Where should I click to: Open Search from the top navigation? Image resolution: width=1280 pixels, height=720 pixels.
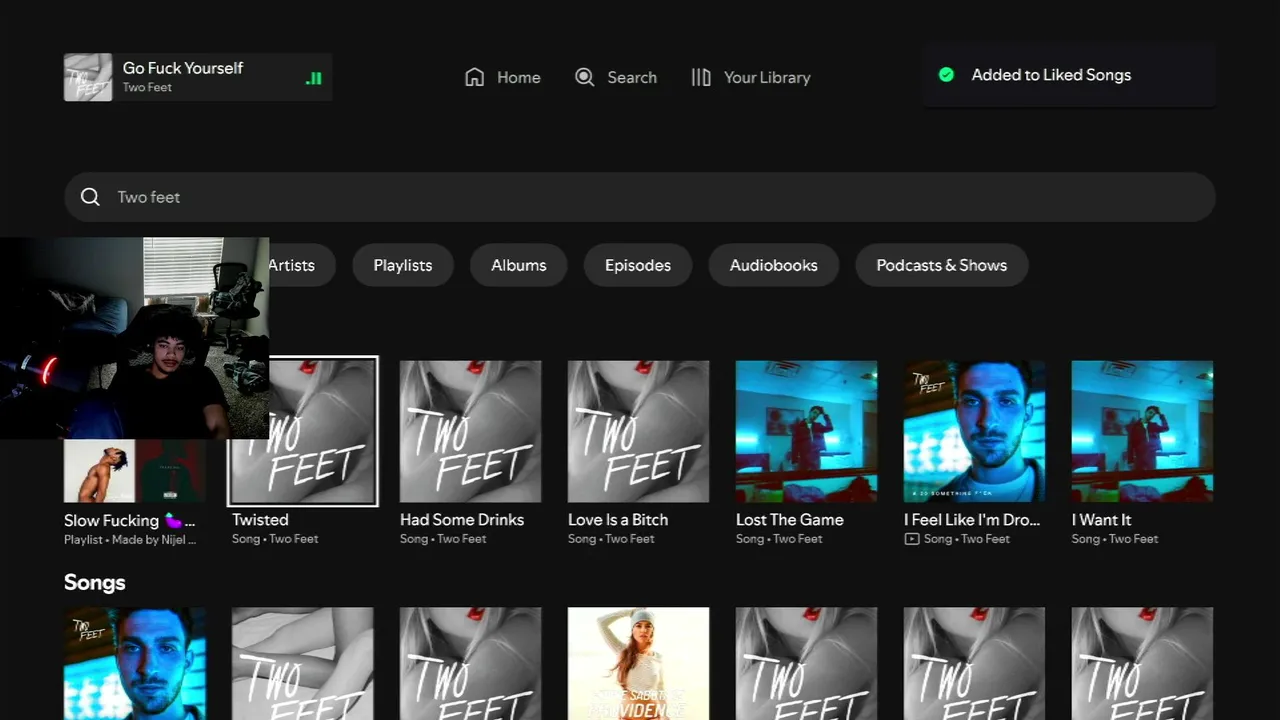tap(616, 77)
